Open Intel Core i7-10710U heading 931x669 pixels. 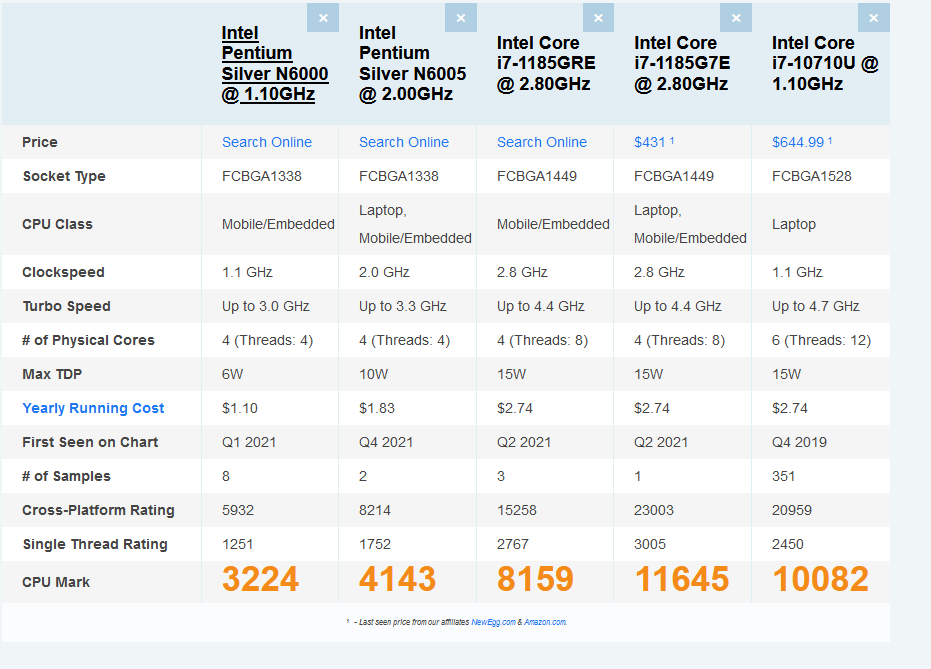[825, 64]
